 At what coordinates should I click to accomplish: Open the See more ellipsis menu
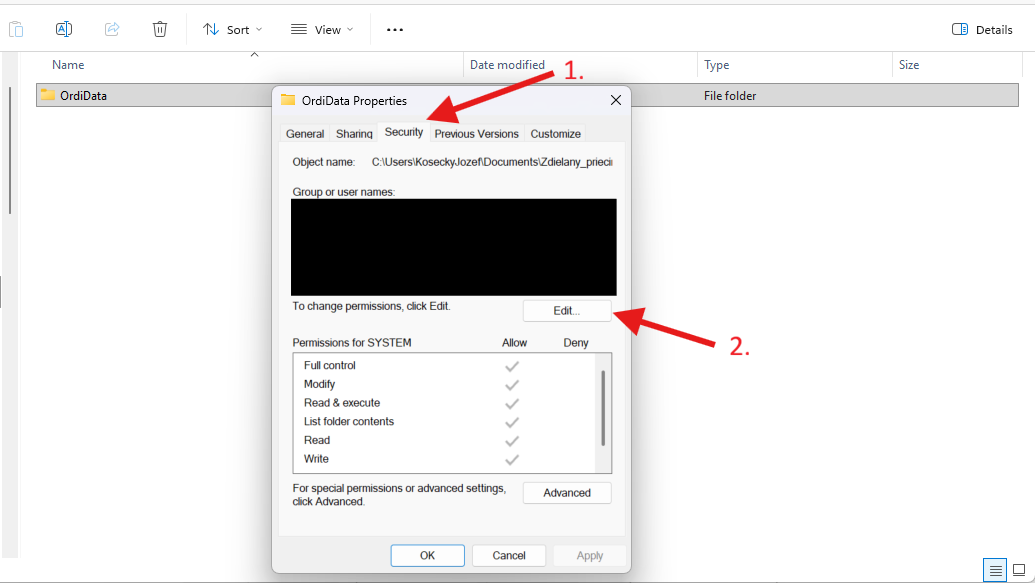395,30
